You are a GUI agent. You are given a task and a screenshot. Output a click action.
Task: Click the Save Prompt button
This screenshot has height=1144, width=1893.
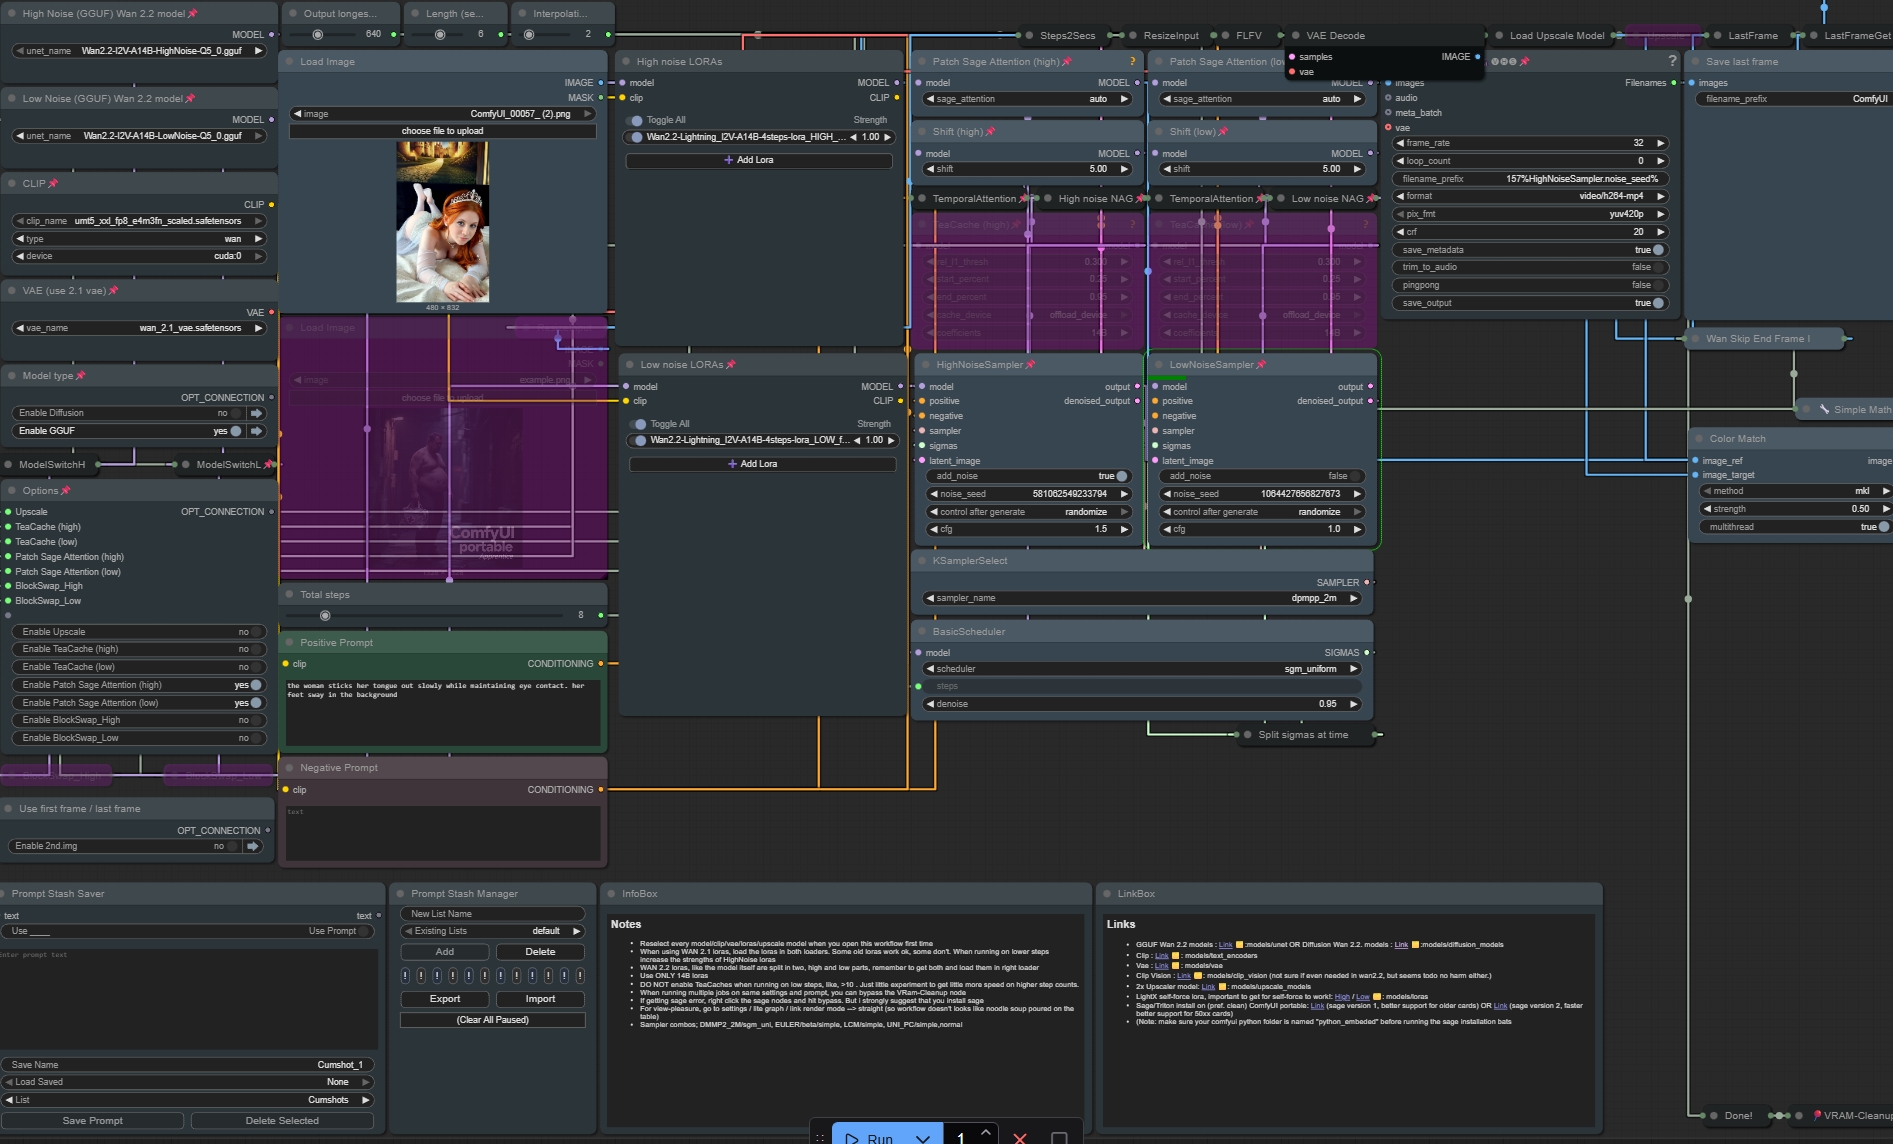(x=92, y=1121)
